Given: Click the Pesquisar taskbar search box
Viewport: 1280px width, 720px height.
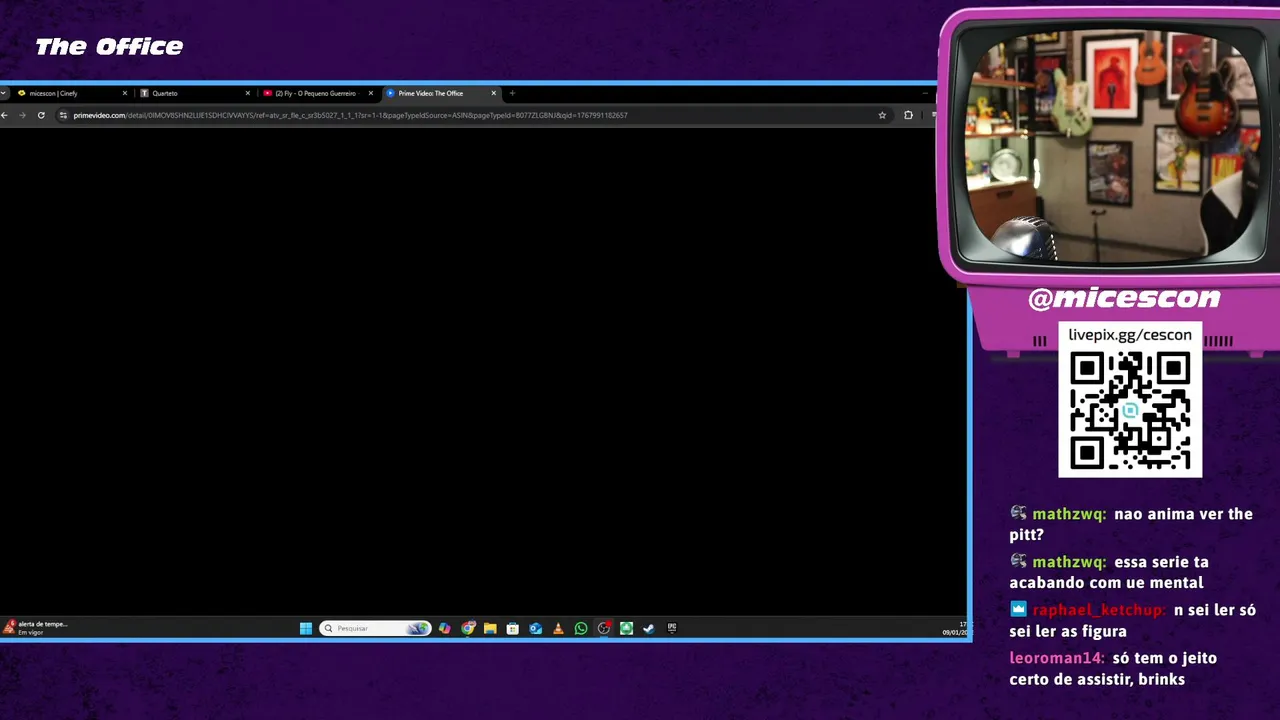Looking at the screenshot, I should point(375,628).
